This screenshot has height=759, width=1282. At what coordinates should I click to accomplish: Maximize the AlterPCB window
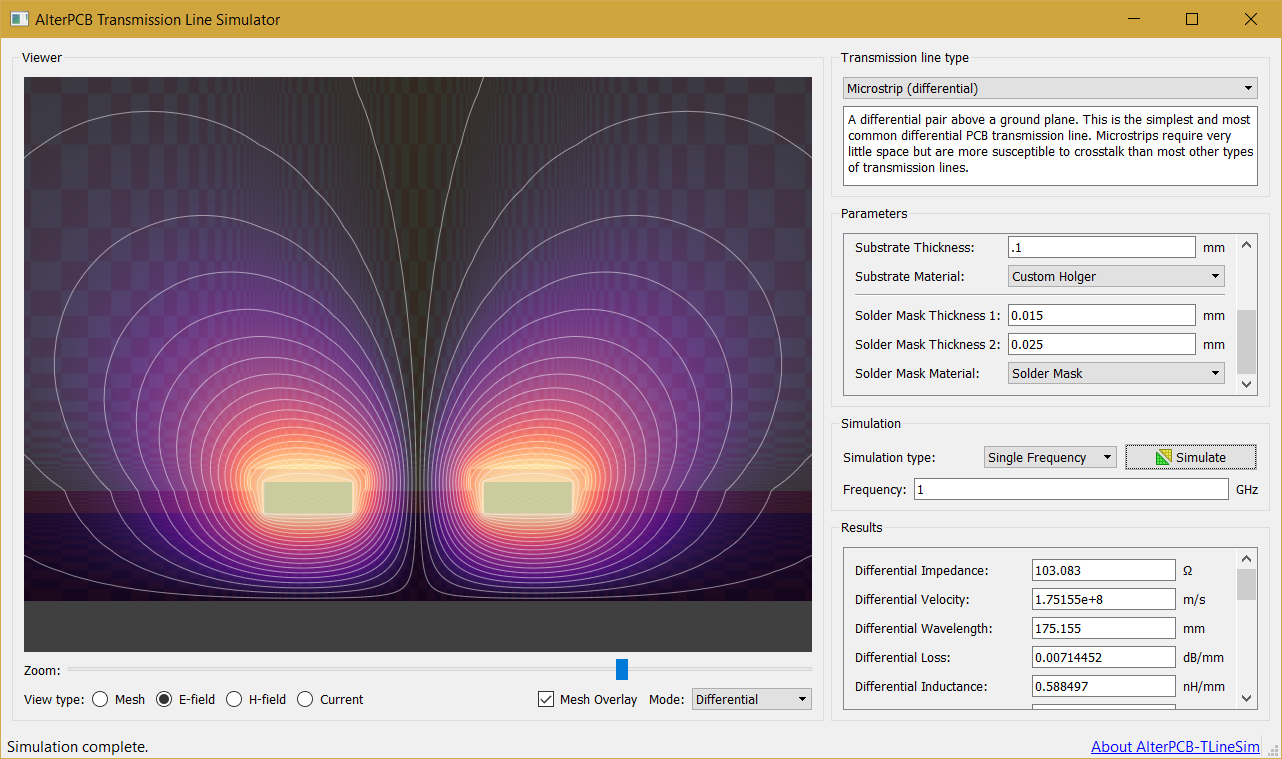(1192, 19)
